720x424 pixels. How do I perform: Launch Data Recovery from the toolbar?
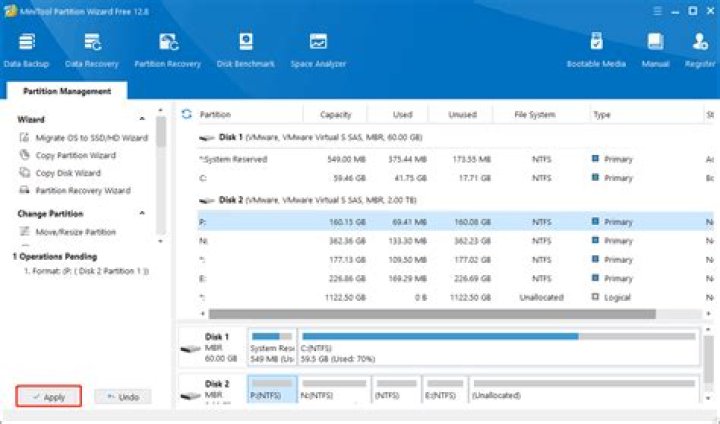pos(92,51)
